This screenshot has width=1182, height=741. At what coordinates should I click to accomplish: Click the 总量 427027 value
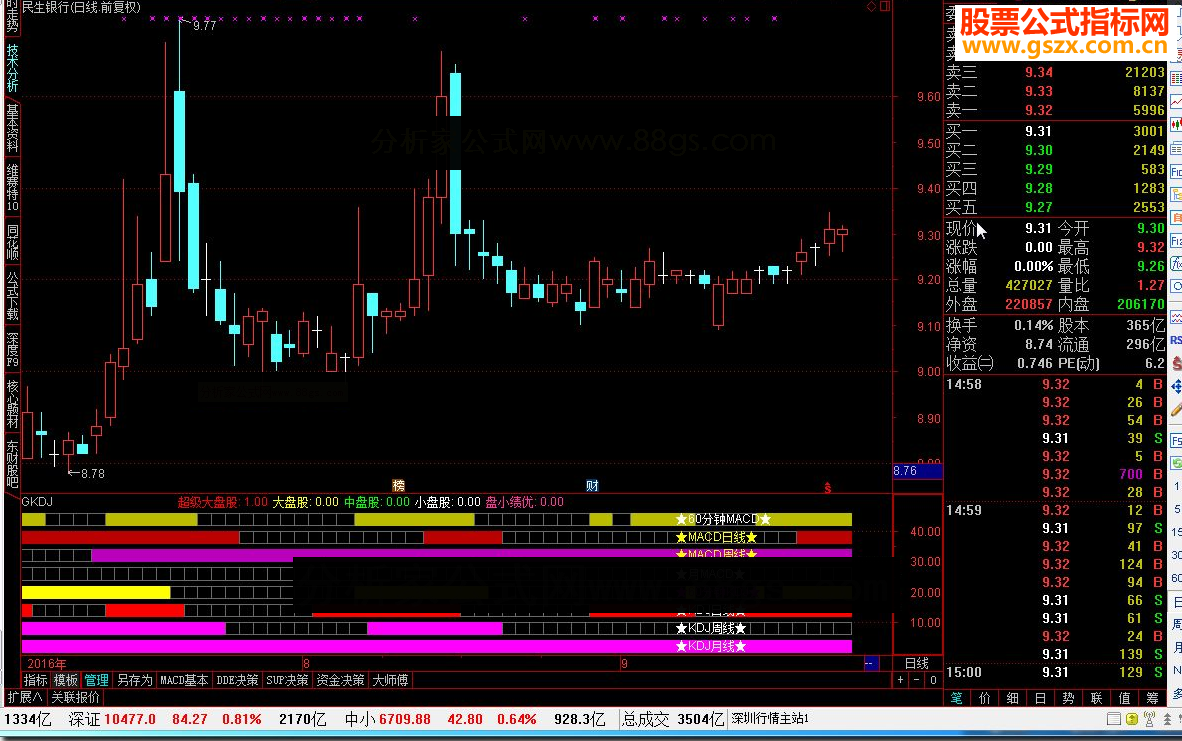(1029, 286)
